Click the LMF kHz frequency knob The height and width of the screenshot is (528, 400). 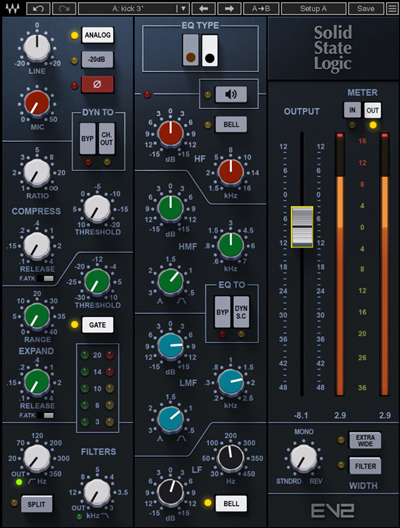coord(231,382)
